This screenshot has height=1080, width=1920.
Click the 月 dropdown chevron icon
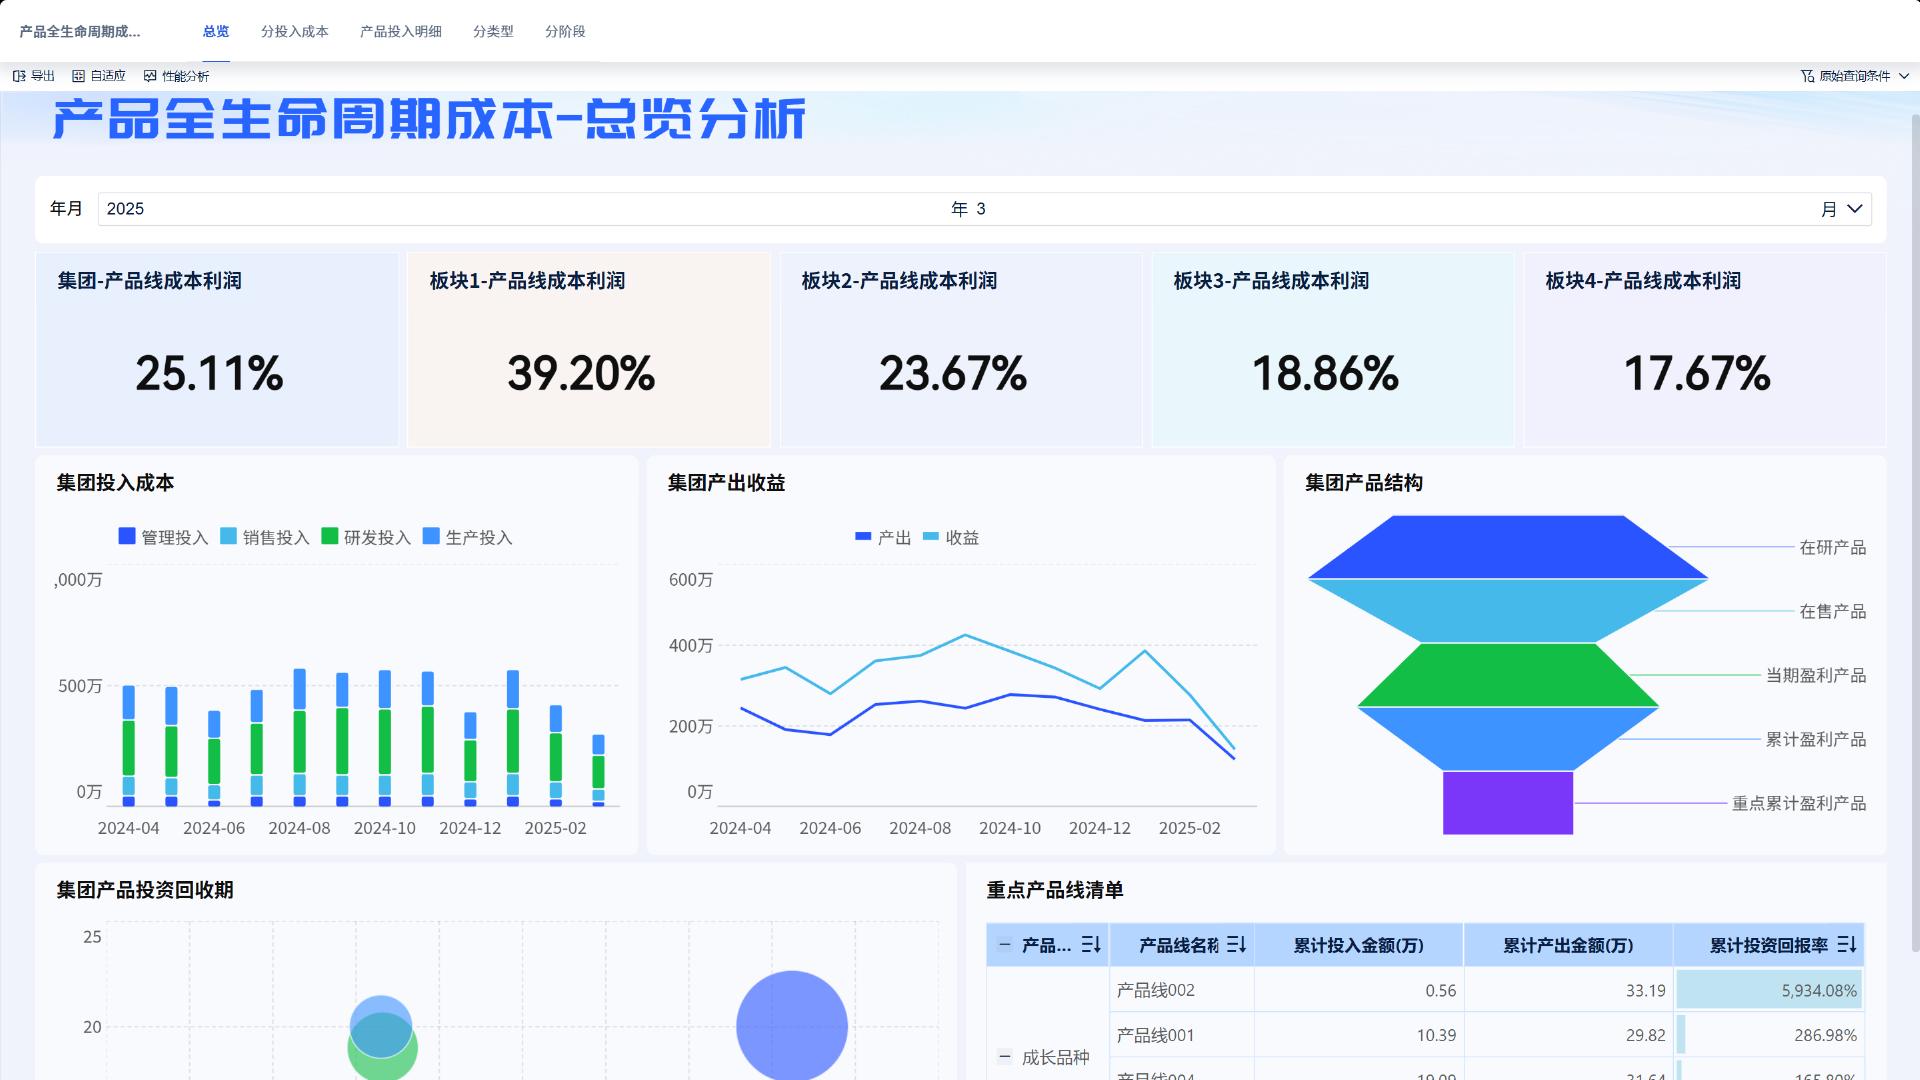pyautogui.click(x=1852, y=209)
